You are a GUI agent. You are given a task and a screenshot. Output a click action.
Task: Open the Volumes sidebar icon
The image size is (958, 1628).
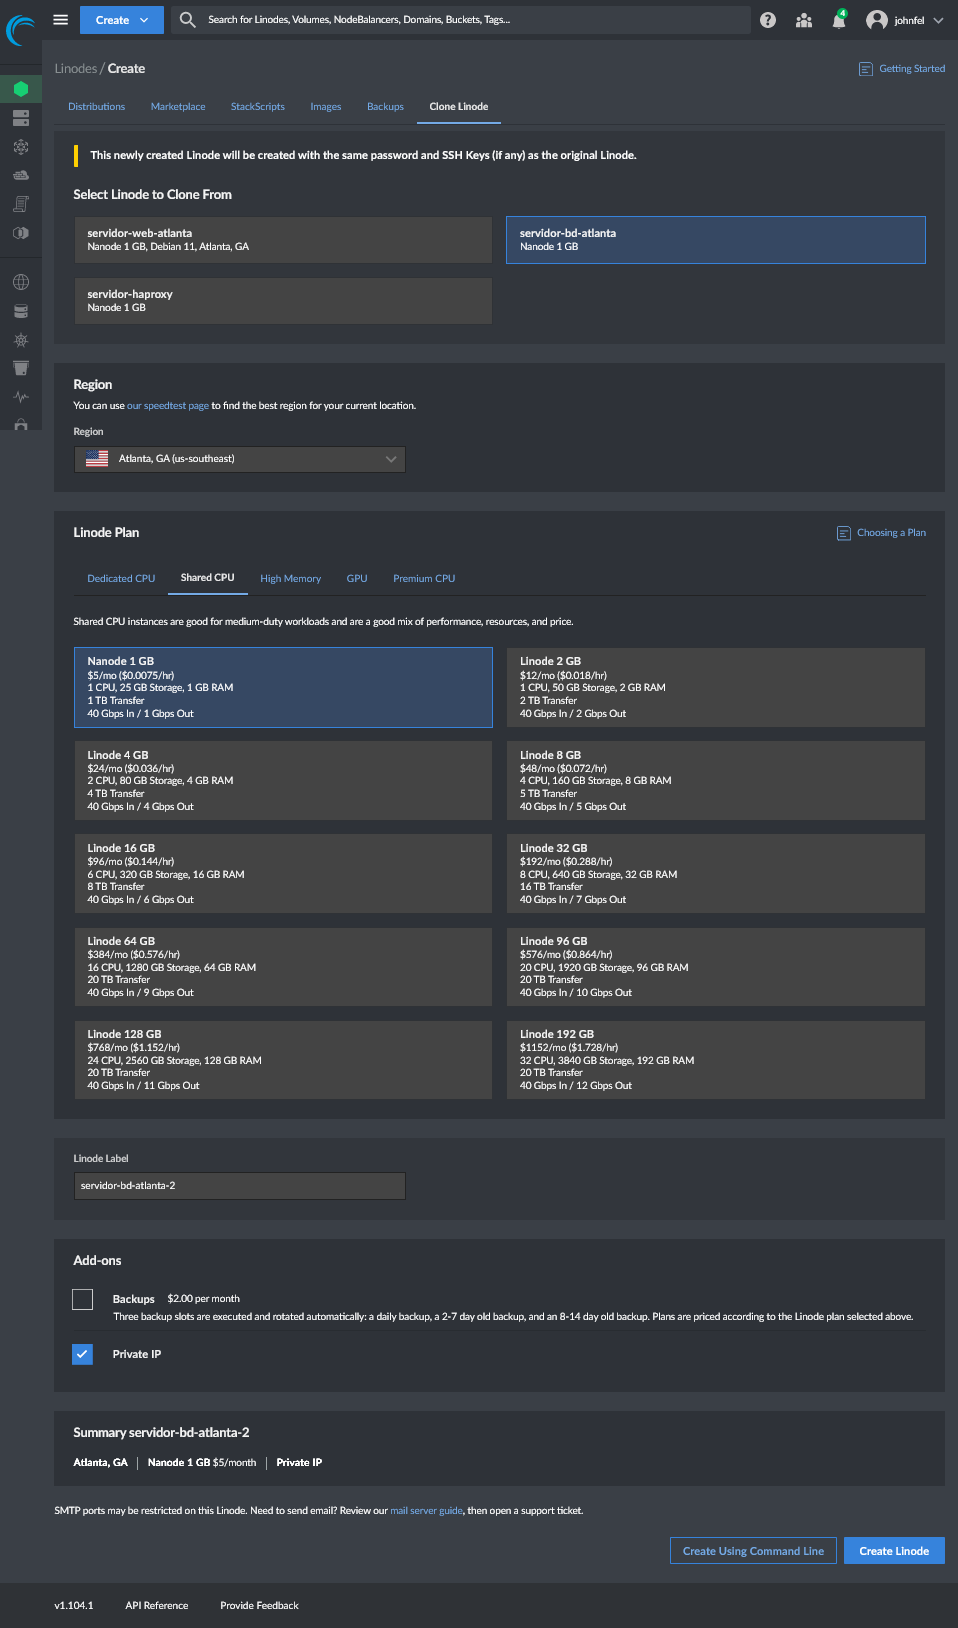click(21, 118)
